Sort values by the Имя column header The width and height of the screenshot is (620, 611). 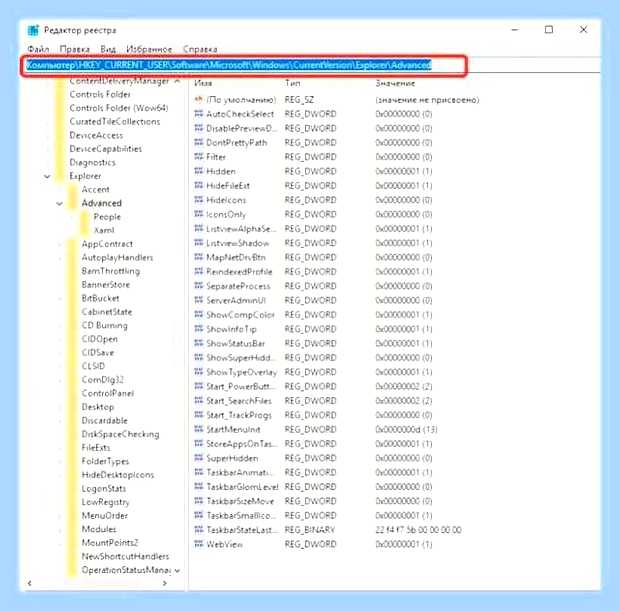point(203,83)
